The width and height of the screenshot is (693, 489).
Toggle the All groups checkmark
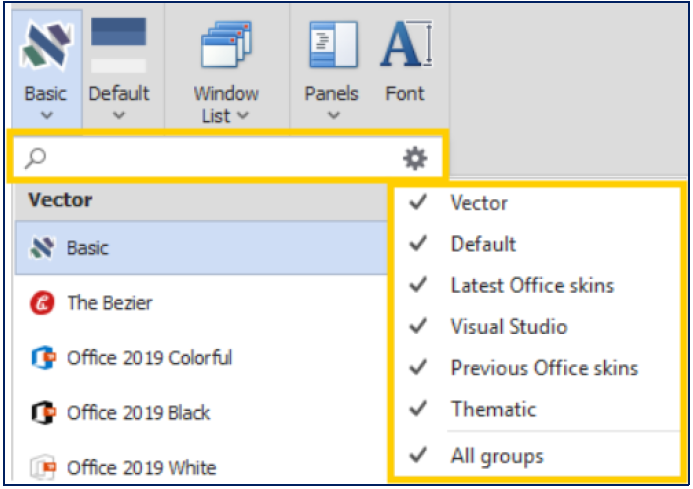(x=418, y=455)
